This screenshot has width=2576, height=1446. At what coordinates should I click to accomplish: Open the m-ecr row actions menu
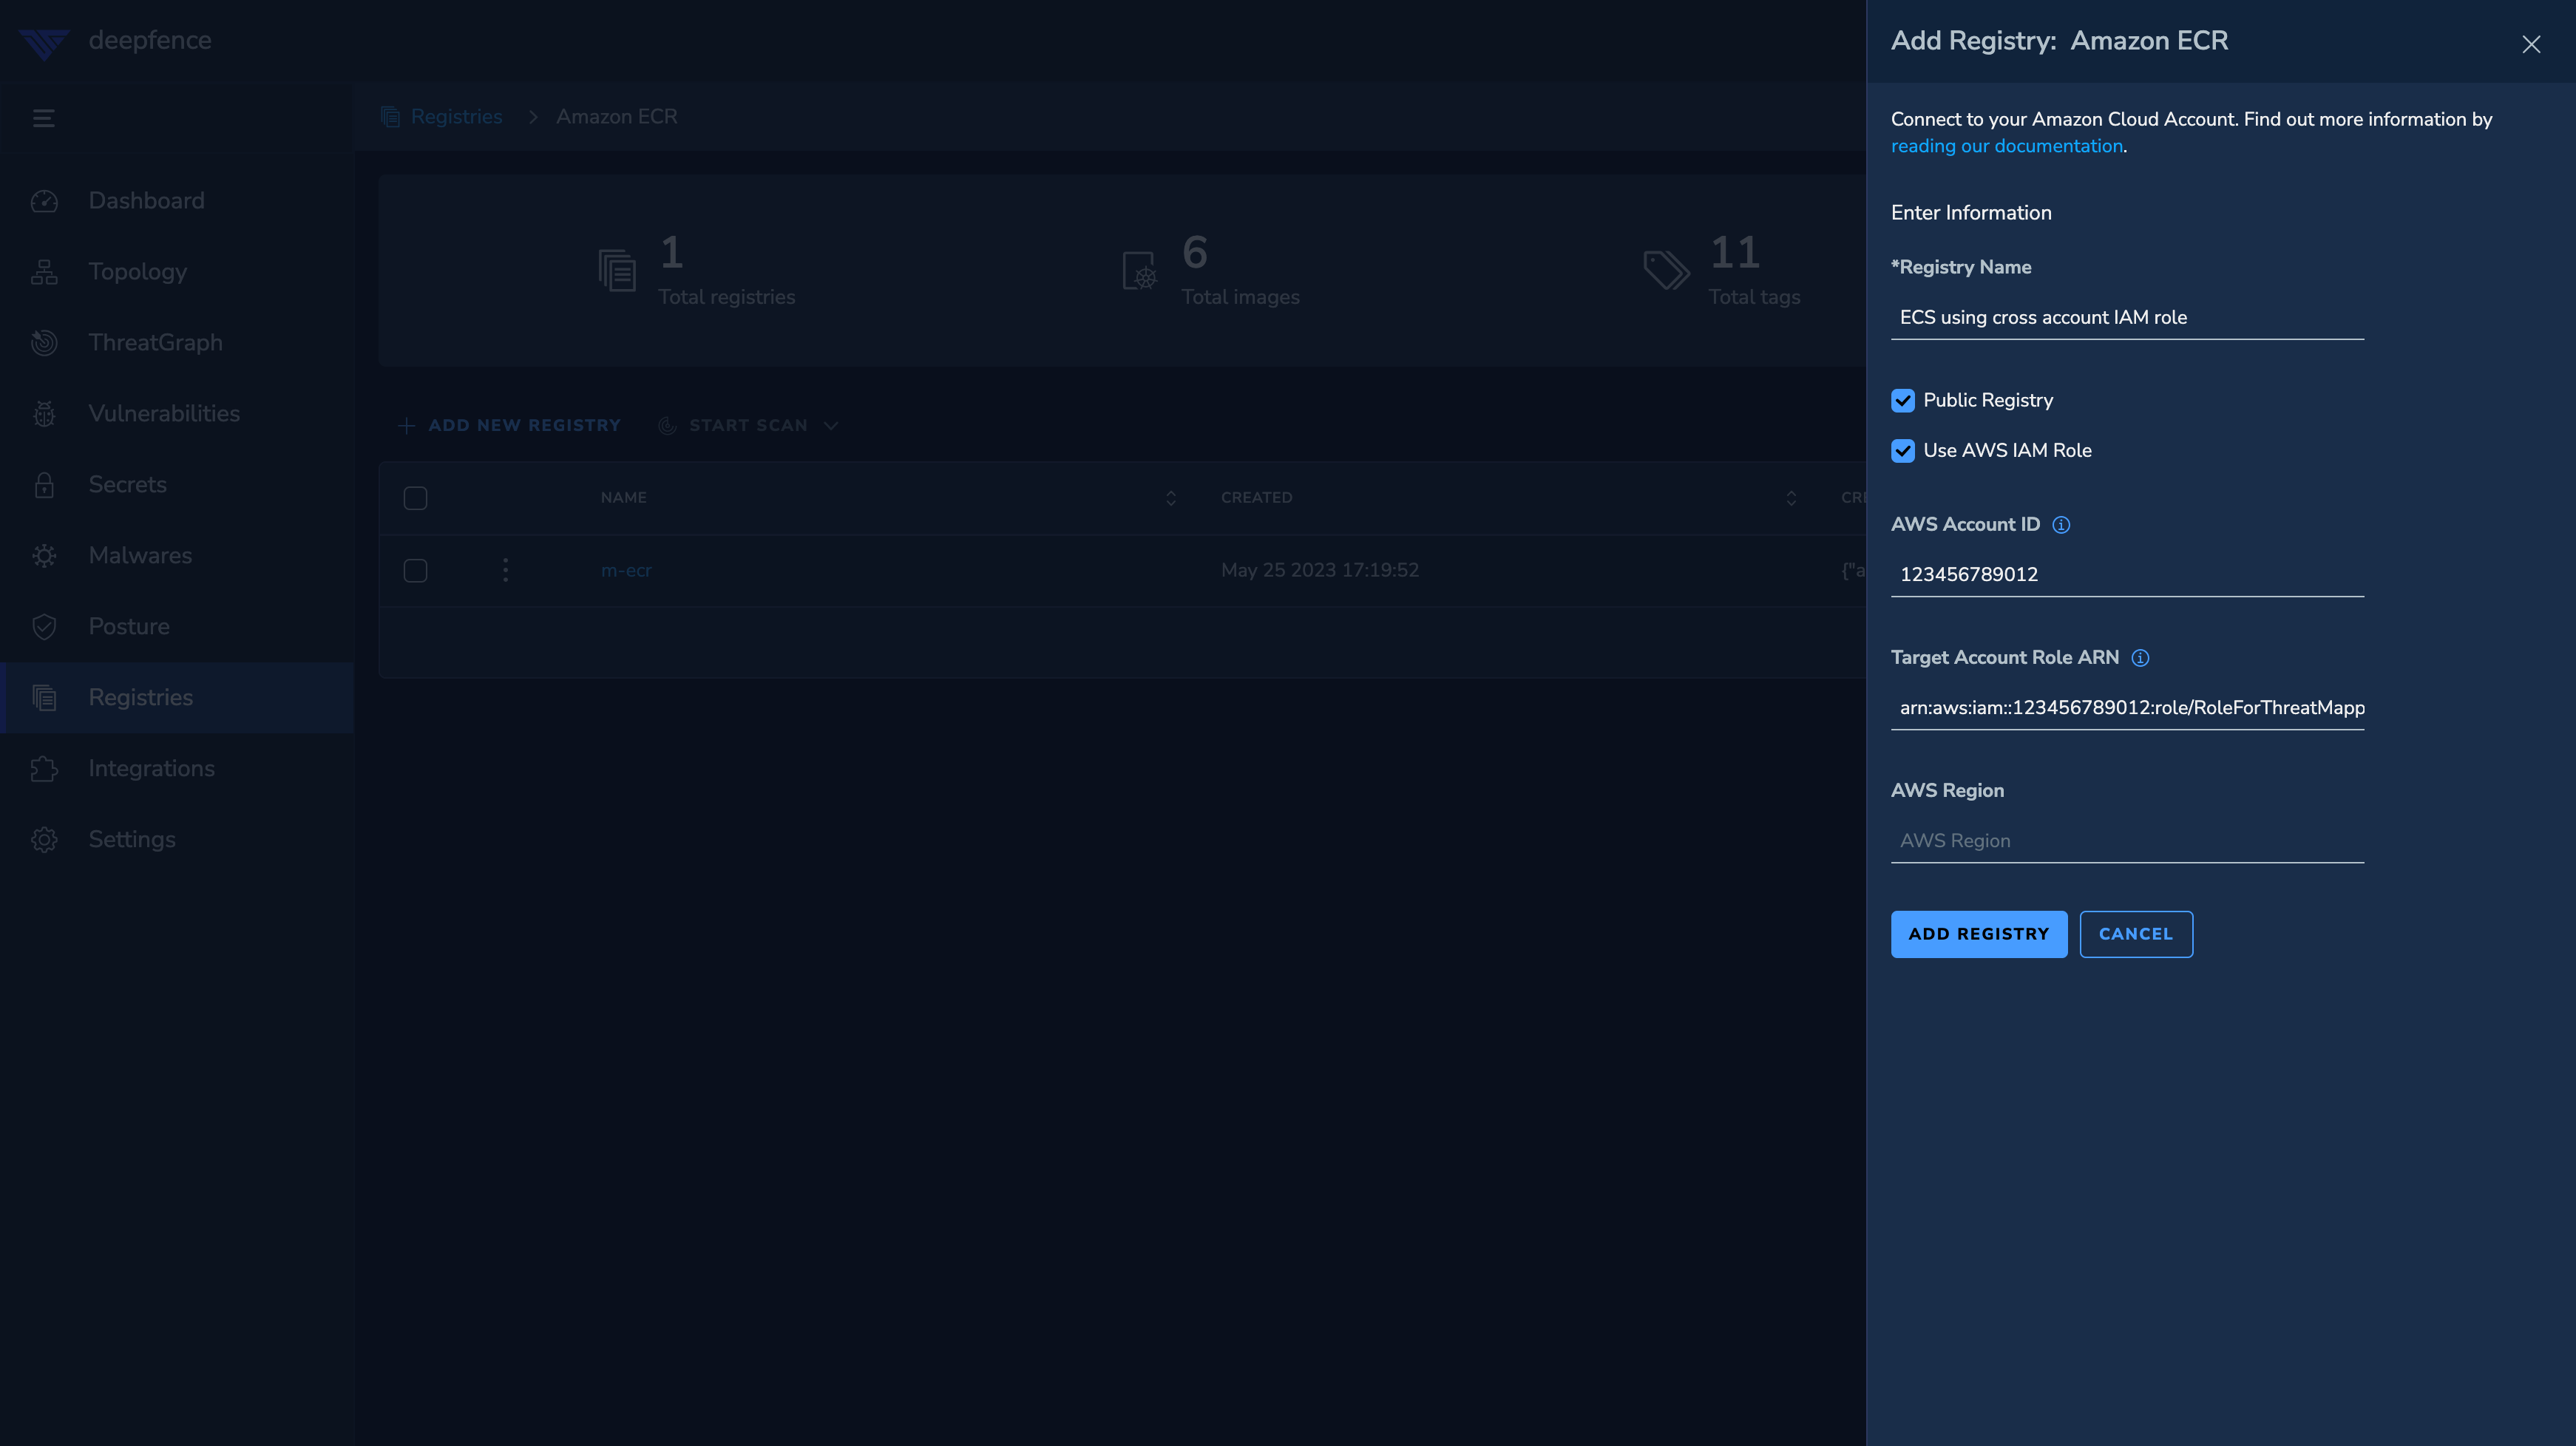505,570
